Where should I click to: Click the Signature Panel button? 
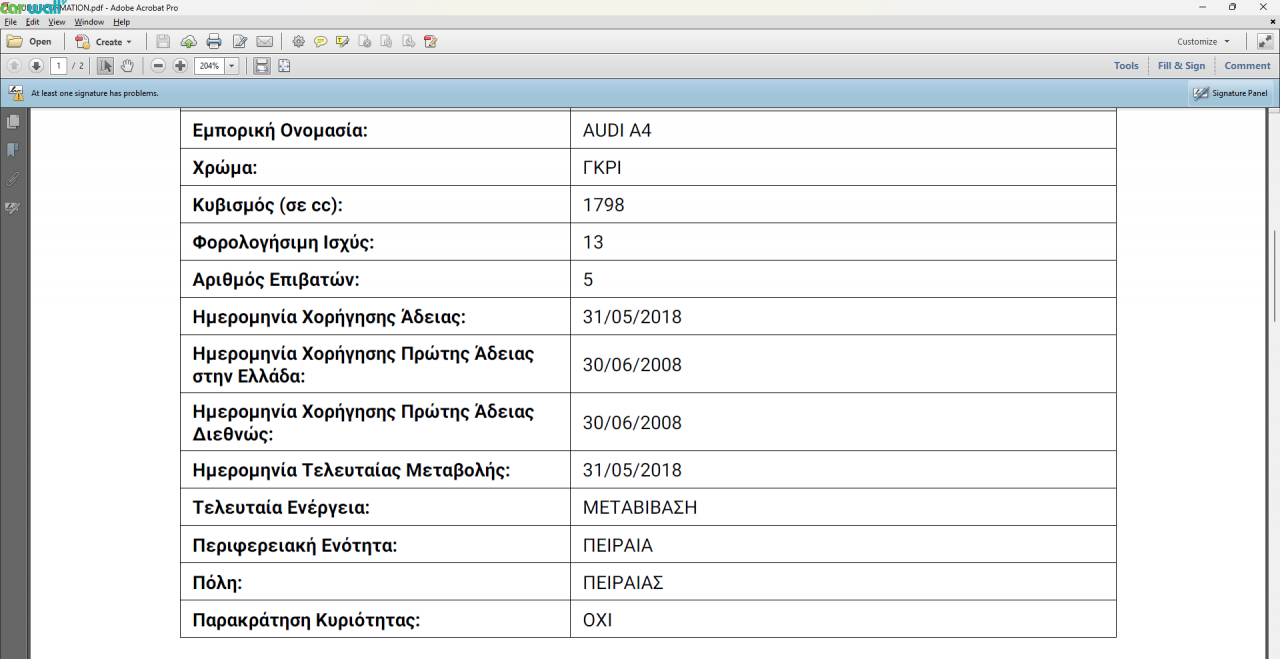tap(1230, 93)
